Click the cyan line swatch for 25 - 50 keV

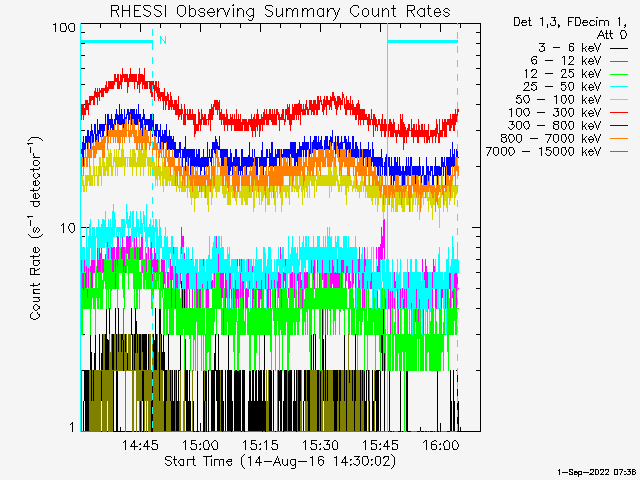pos(619,87)
